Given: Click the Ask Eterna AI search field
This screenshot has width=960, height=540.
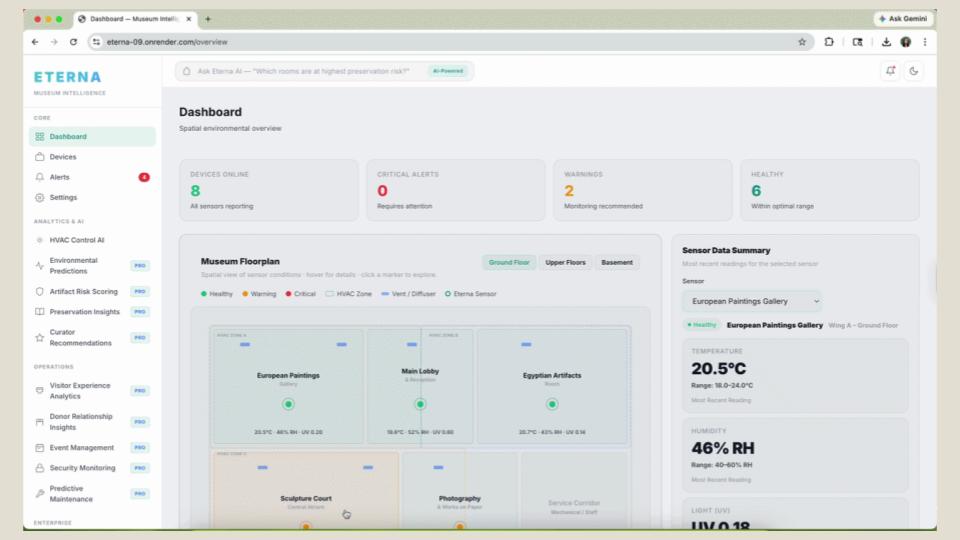Looking at the screenshot, I should [x=324, y=71].
